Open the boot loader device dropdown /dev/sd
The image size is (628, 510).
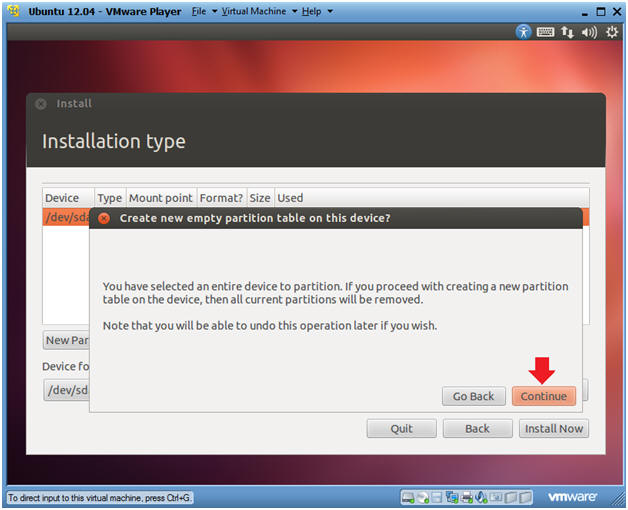click(66, 389)
